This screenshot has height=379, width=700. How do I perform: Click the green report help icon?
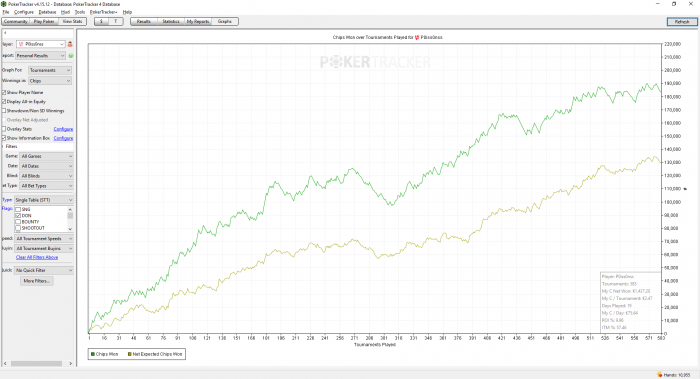[x=71, y=56]
